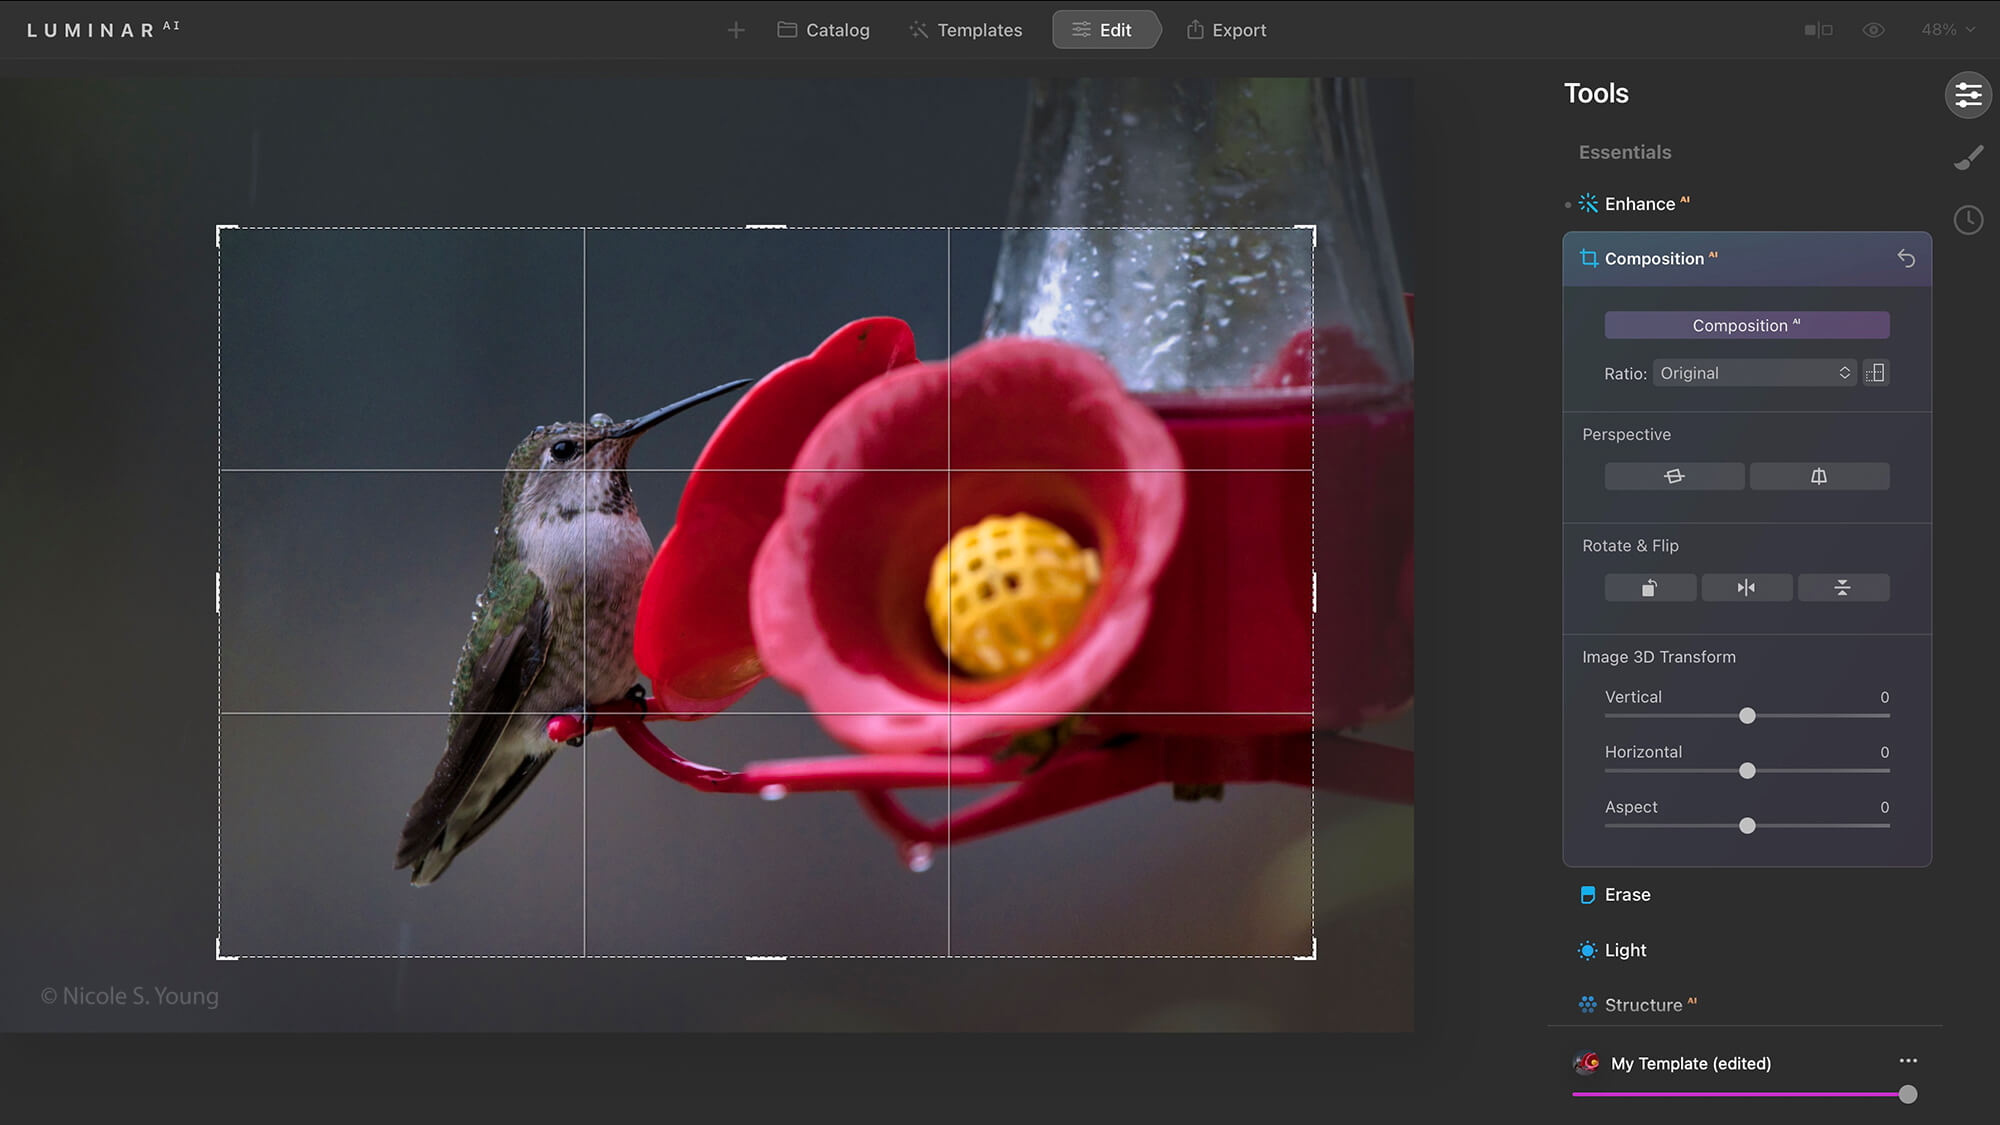
Task: Click the Export button
Action: click(x=1226, y=30)
